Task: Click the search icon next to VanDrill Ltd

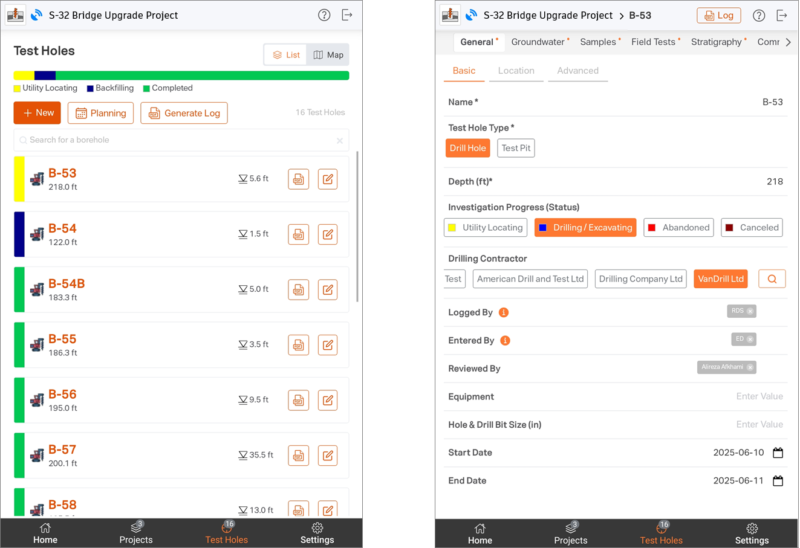Action: coord(771,279)
